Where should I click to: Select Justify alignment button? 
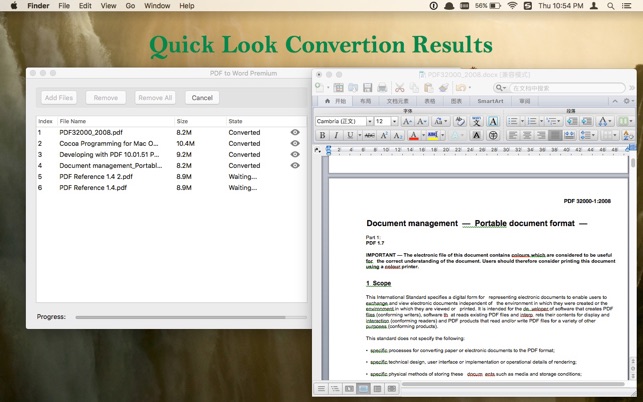(x=555, y=135)
